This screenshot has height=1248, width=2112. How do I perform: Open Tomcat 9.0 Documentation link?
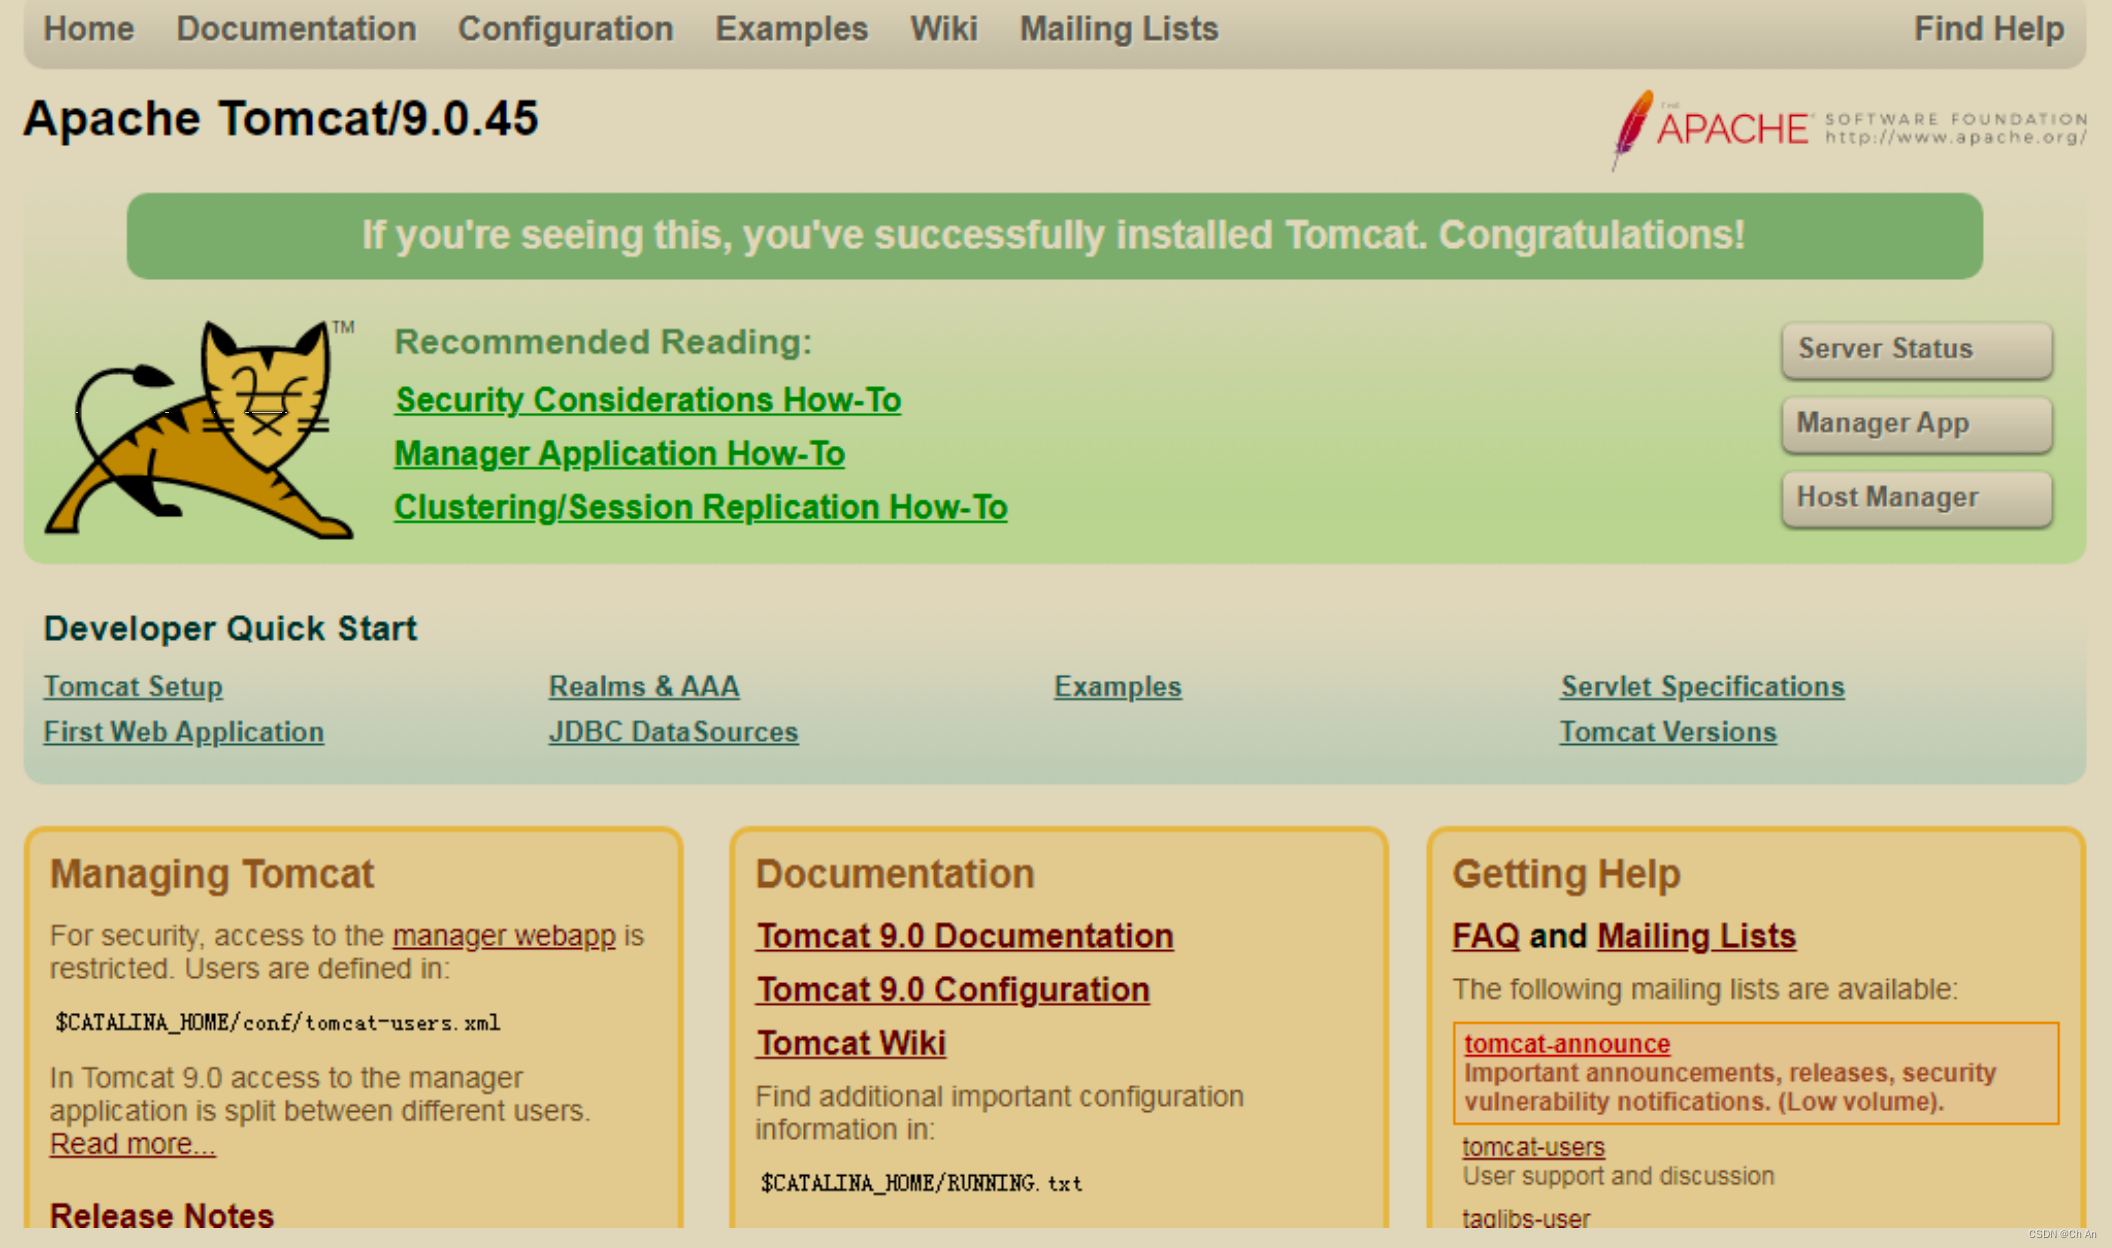click(964, 936)
